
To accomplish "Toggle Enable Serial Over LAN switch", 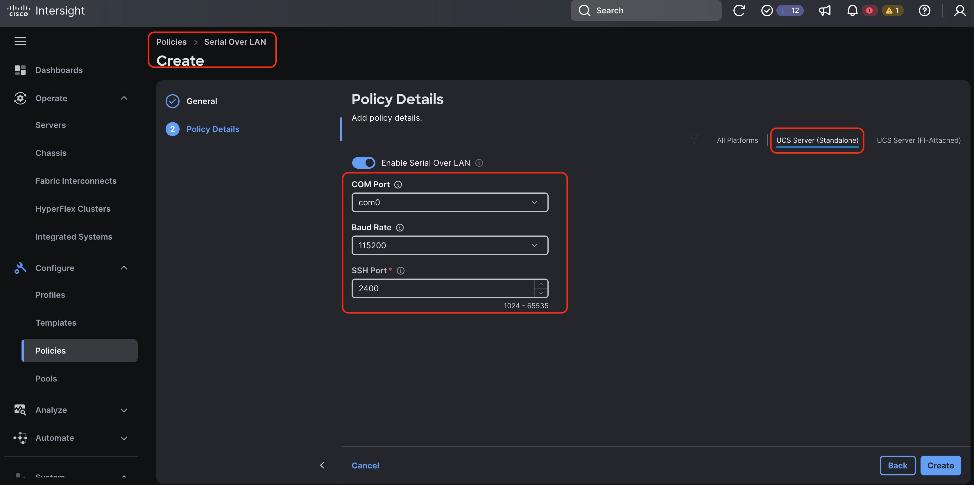I will coord(363,163).
